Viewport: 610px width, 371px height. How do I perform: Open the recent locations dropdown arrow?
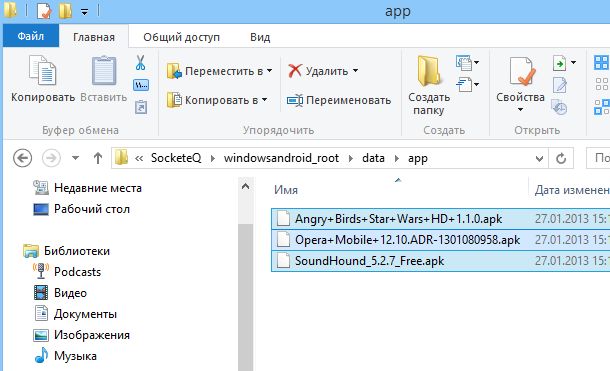tap(75, 158)
